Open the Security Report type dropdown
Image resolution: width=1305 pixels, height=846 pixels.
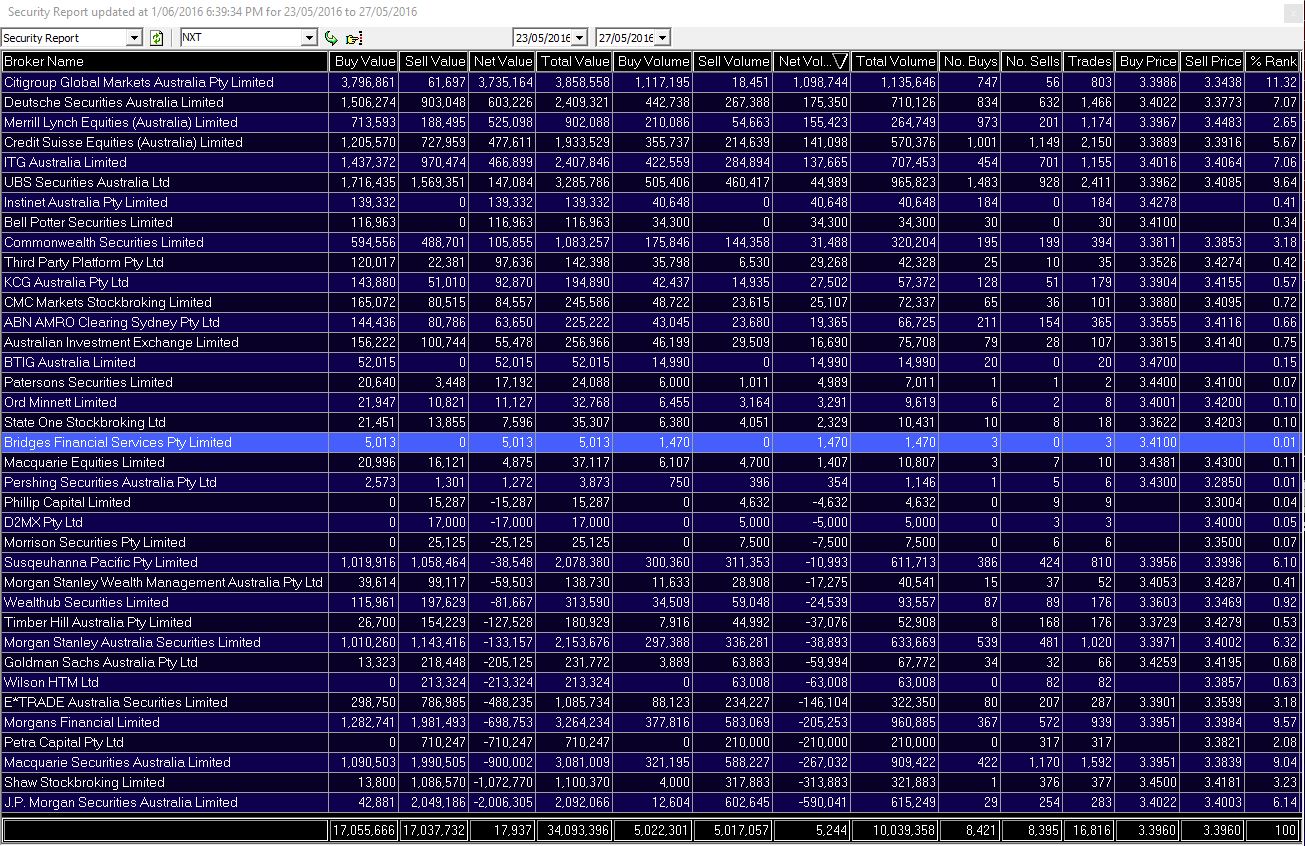[x=135, y=38]
